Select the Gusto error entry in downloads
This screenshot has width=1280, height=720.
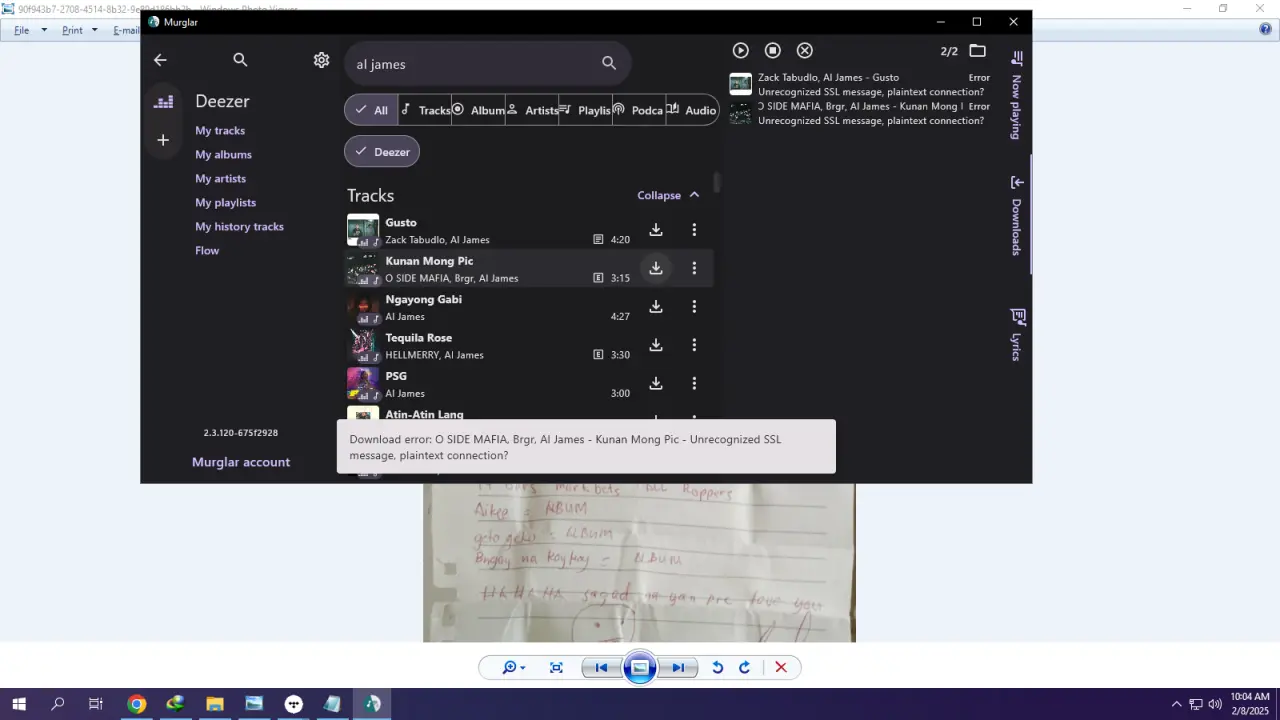tap(860, 84)
